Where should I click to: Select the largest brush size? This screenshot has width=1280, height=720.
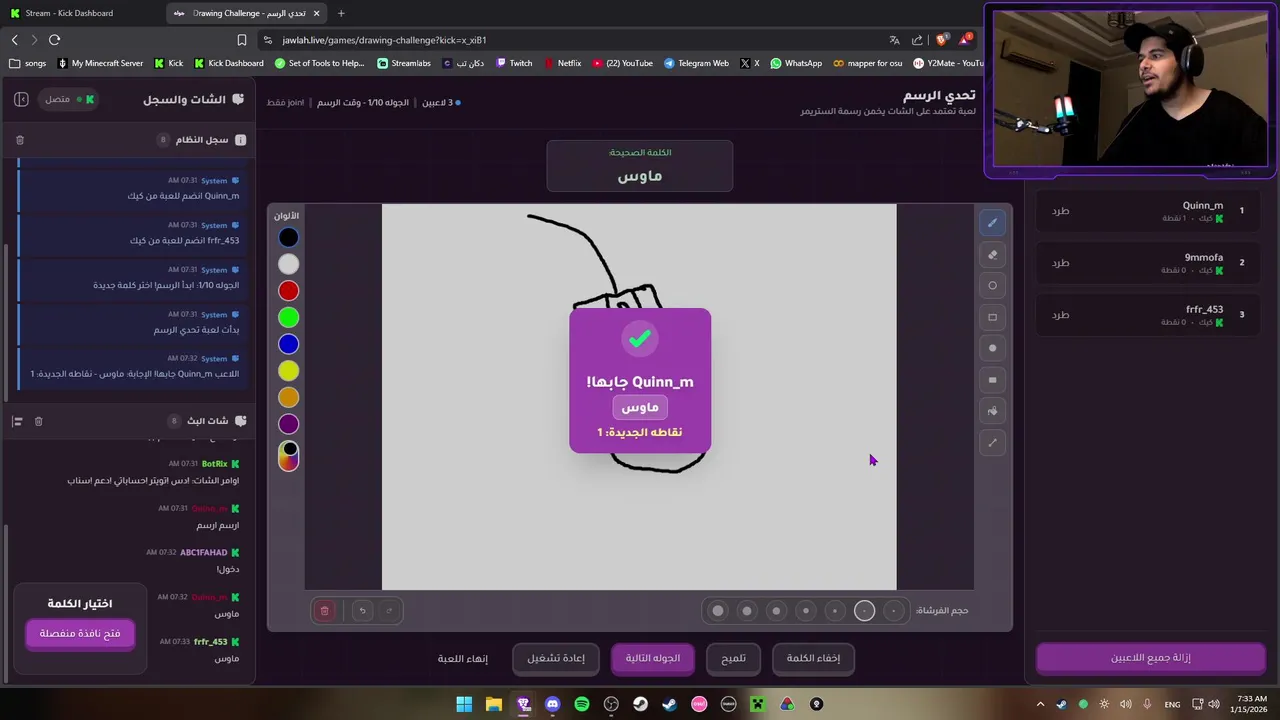coord(718,610)
